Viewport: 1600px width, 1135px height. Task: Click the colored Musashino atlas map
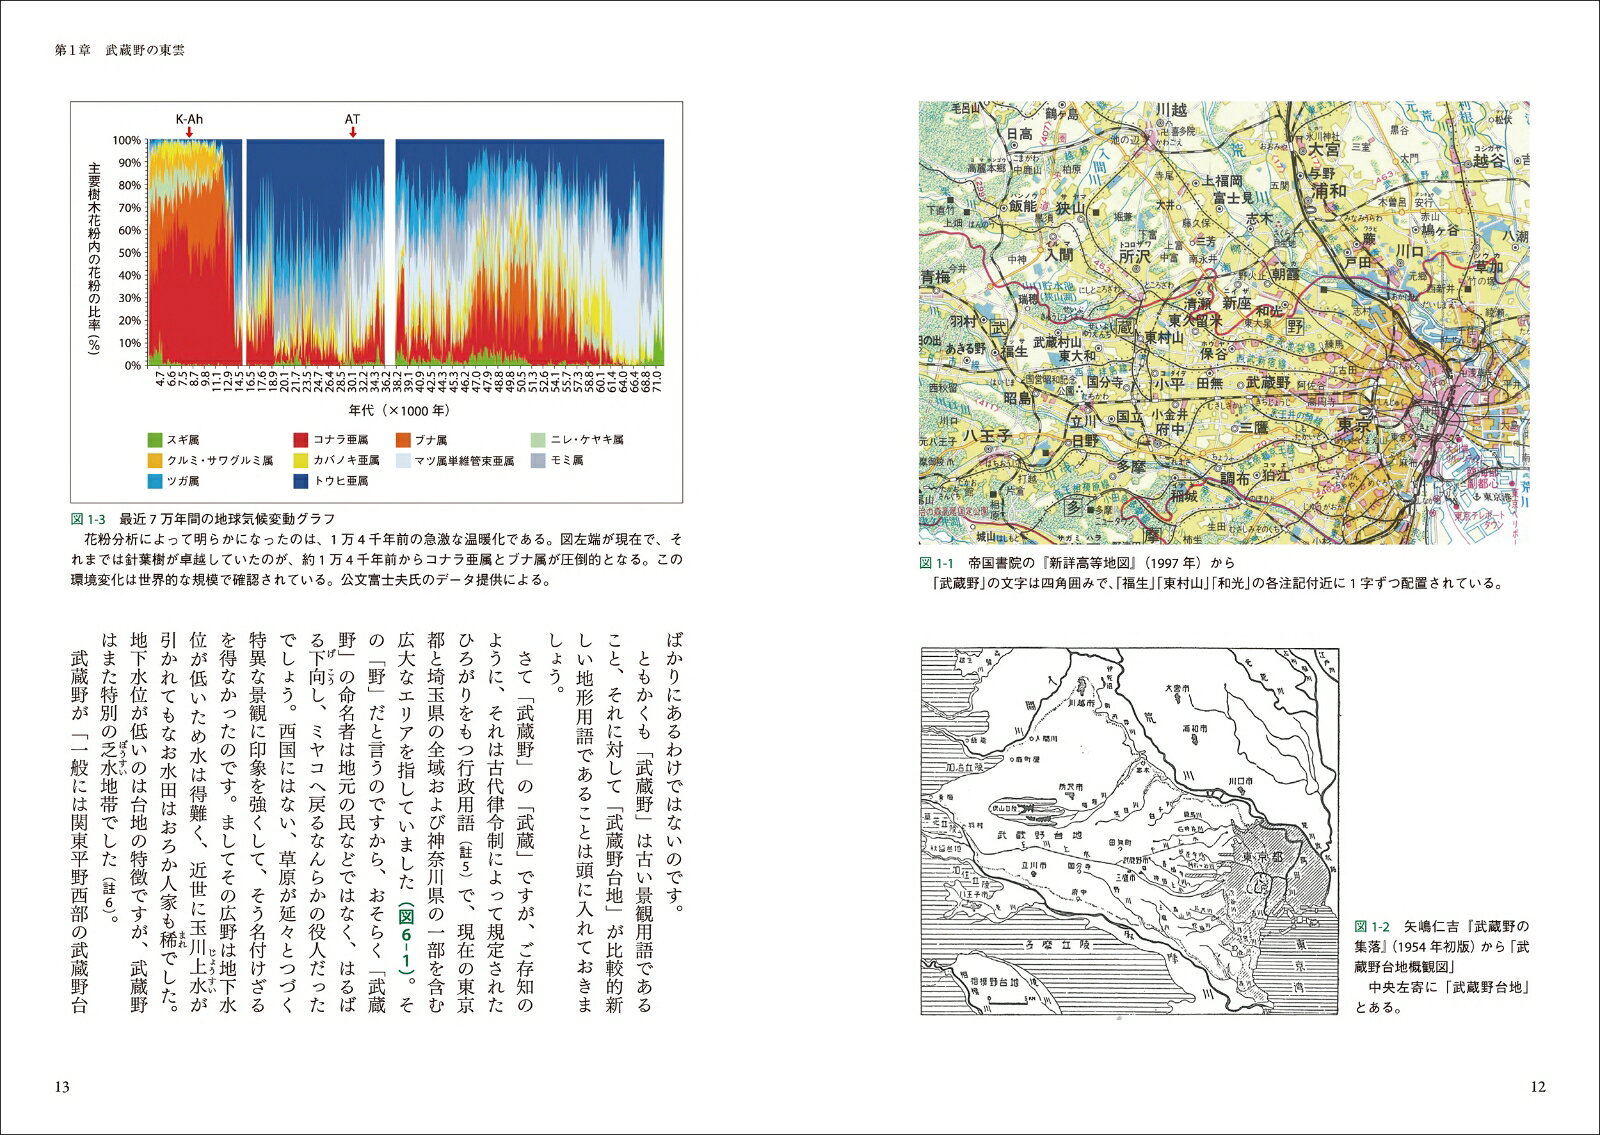coord(1224,322)
